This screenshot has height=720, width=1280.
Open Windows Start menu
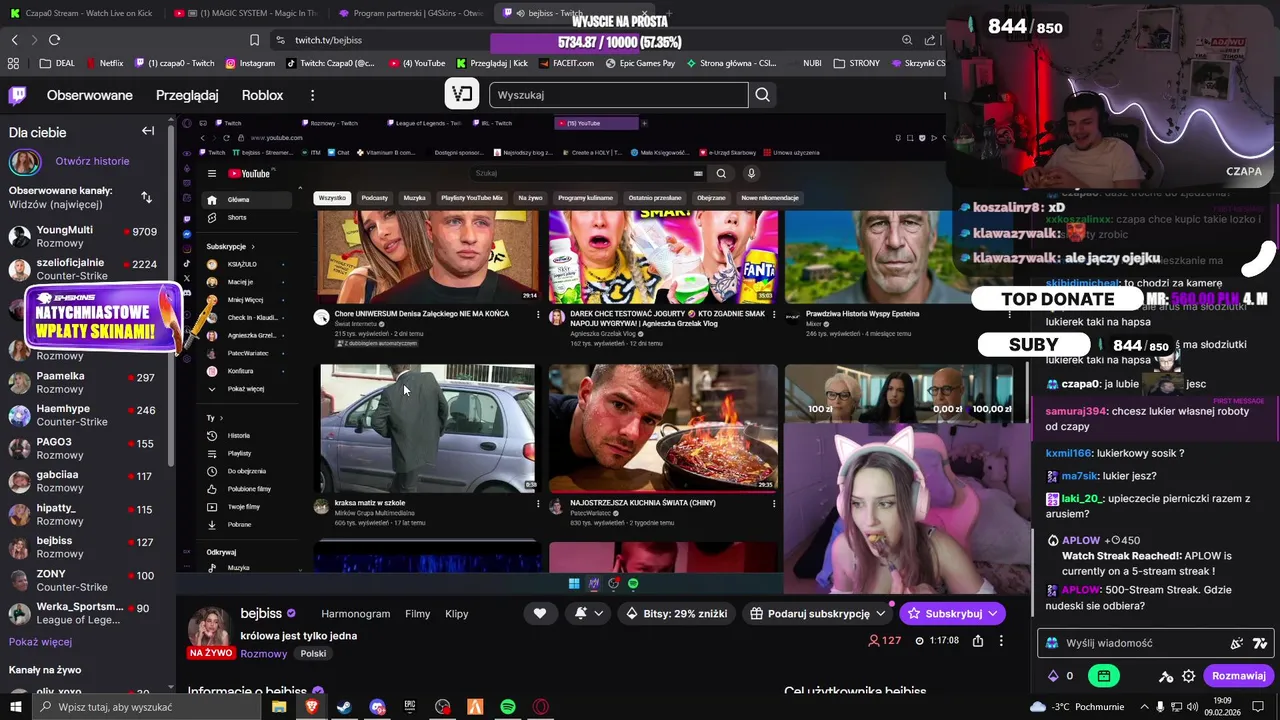coord(15,707)
